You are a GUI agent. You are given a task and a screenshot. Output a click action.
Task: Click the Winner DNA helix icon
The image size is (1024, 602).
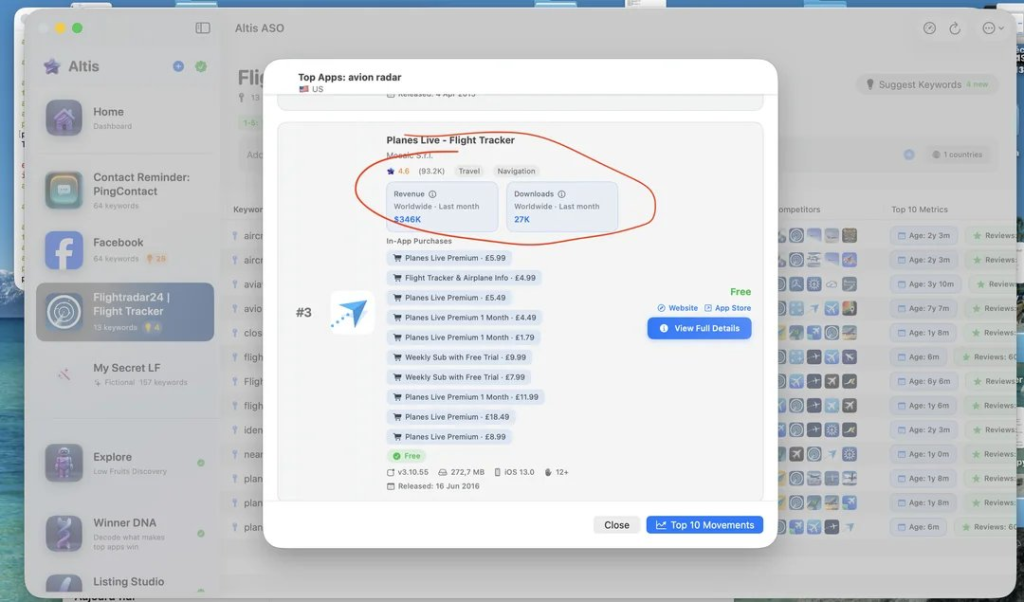64,533
